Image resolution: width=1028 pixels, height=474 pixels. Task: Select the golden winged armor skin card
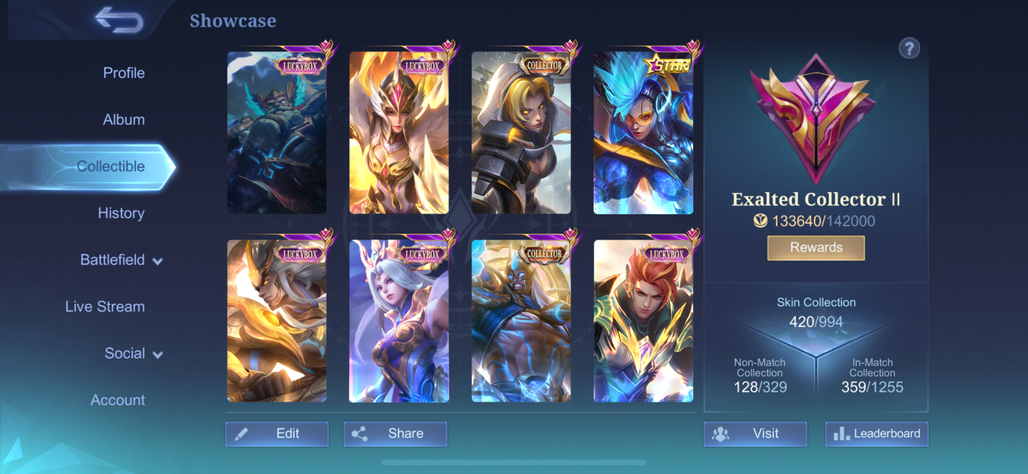click(x=399, y=133)
